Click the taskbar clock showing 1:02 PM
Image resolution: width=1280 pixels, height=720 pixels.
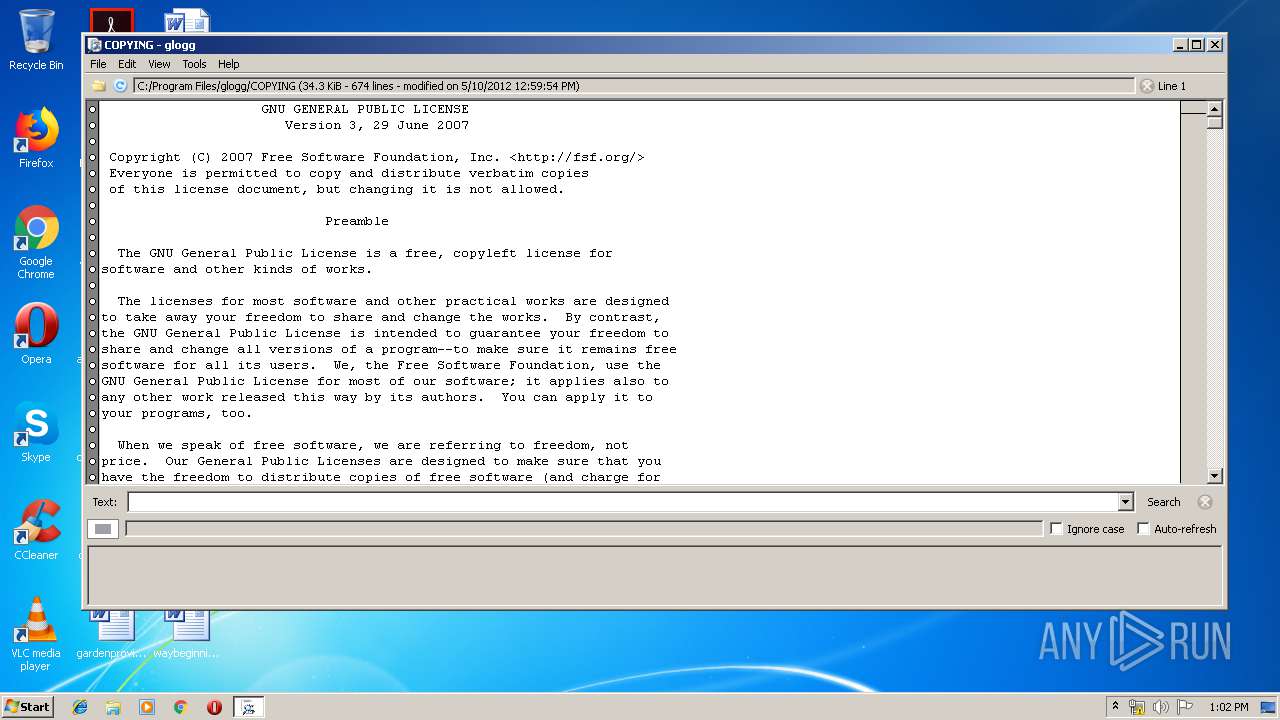click(1228, 707)
